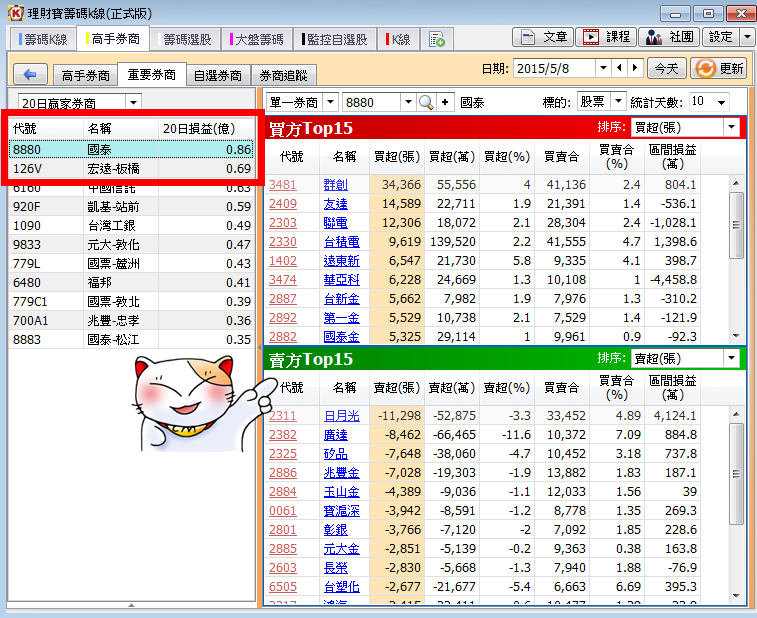This screenshot has width=757, height=618.
Task: Open stock name link 友達
Action: [336, 204]
